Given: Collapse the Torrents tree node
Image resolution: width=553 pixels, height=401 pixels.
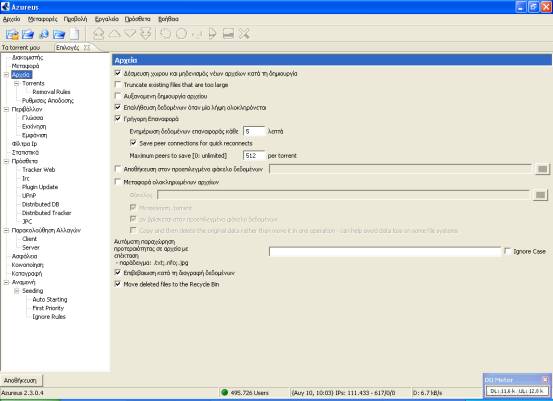Looking at the screenshot, I should [16, 83].
